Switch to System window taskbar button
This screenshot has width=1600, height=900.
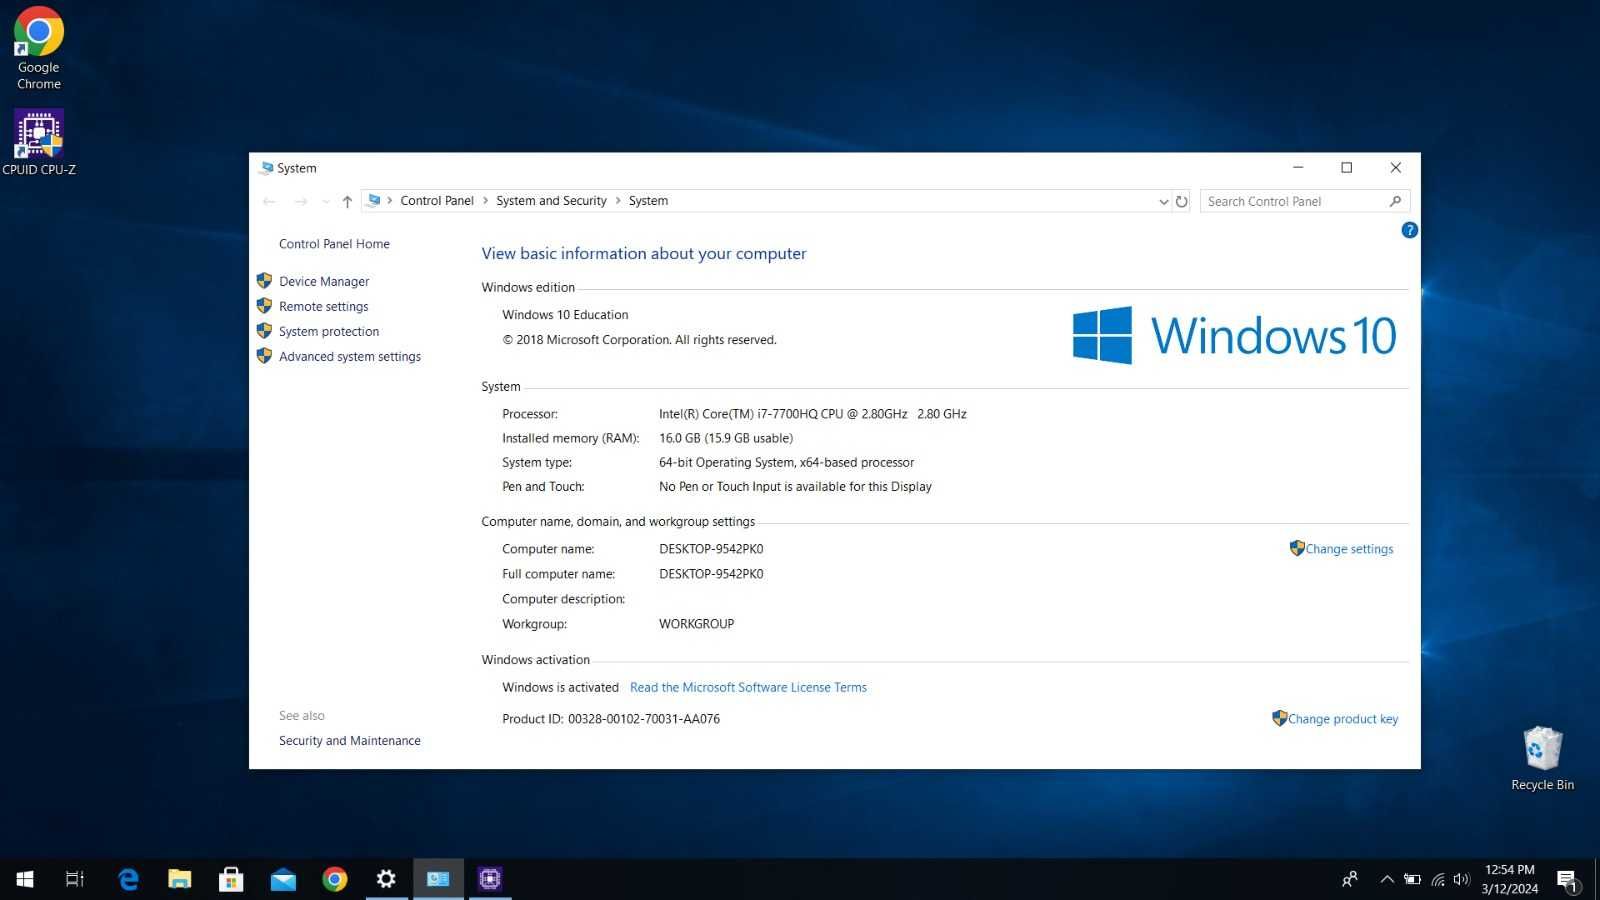pyautogui.click(x=438, y=879)
